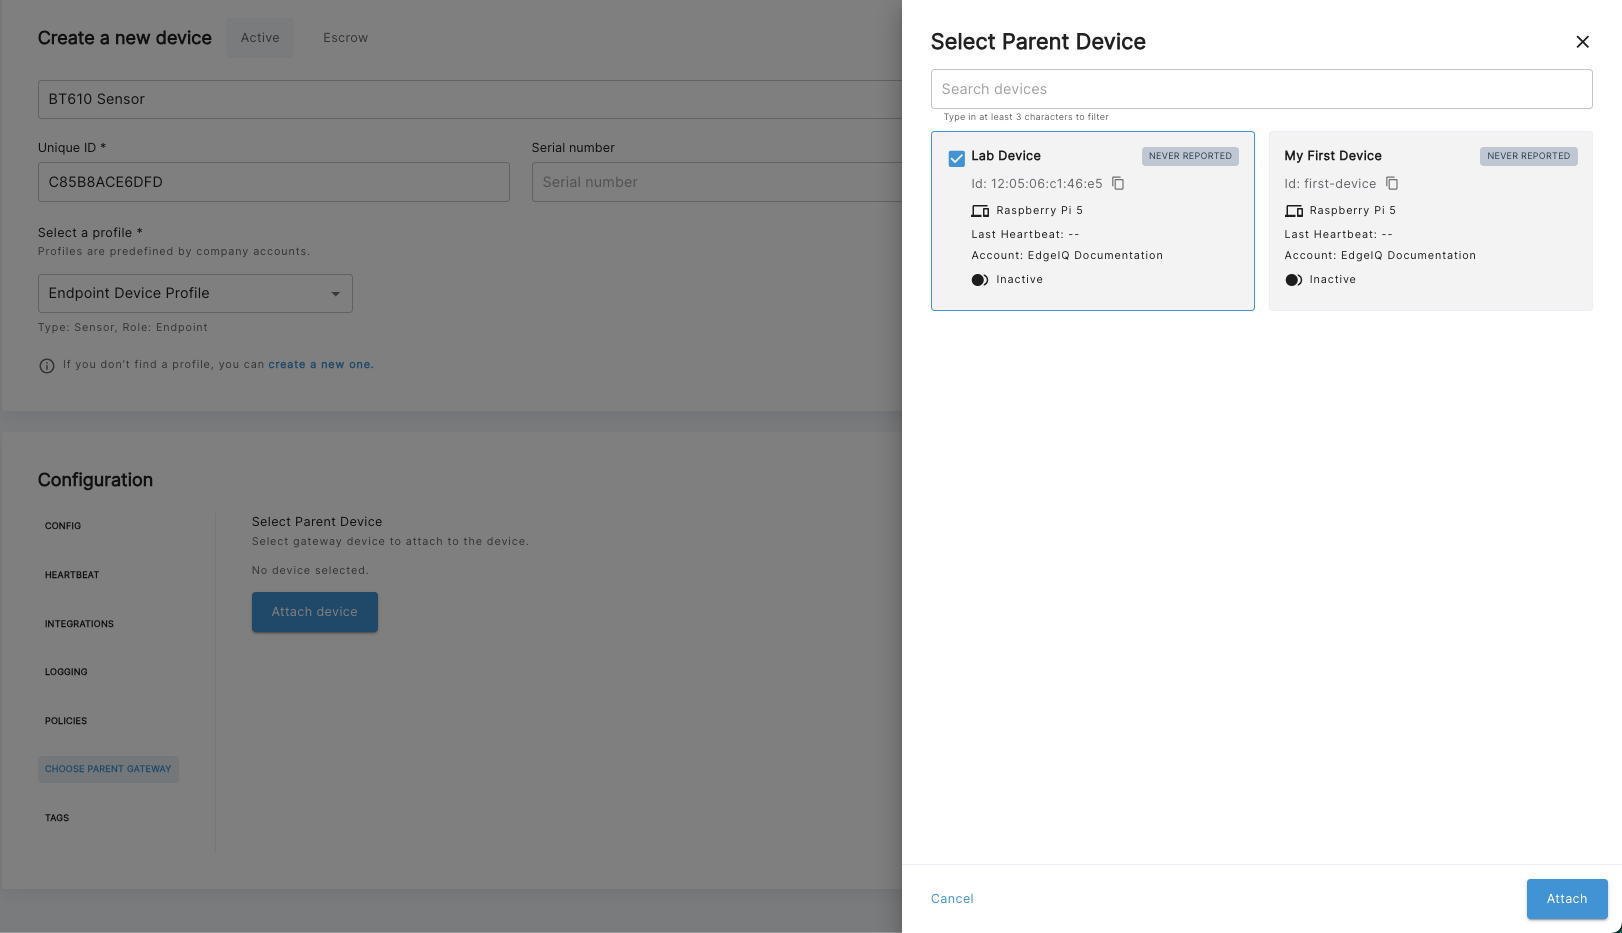Open the Config section
This screenshot has height=933, width=1622.
coord(63,526)
